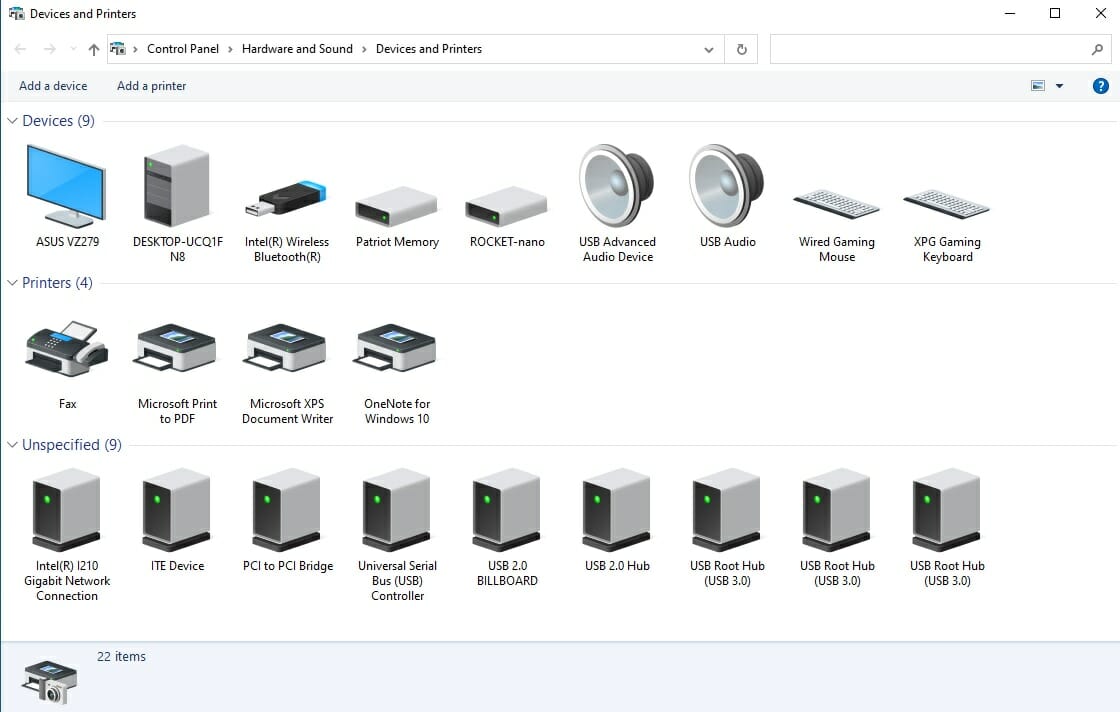Select the ROCKET-nano drive icon
The height and width of the screenshot is (712, 1120).
tap(506, 206)
